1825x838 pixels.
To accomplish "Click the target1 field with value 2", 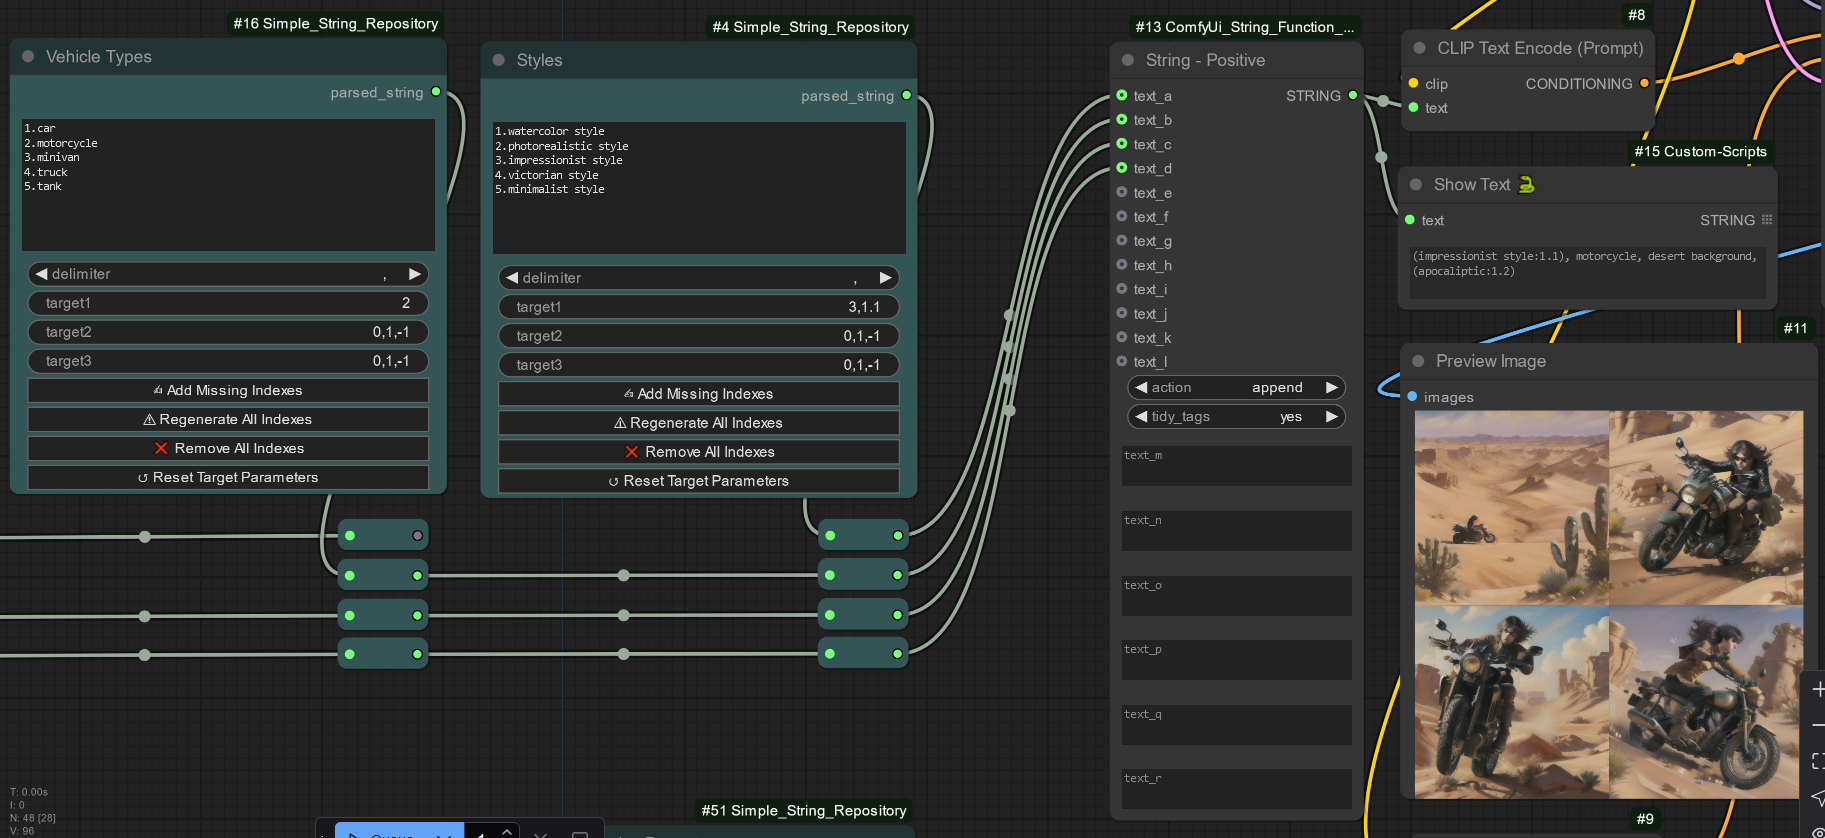I will click(x=228, y=303).
